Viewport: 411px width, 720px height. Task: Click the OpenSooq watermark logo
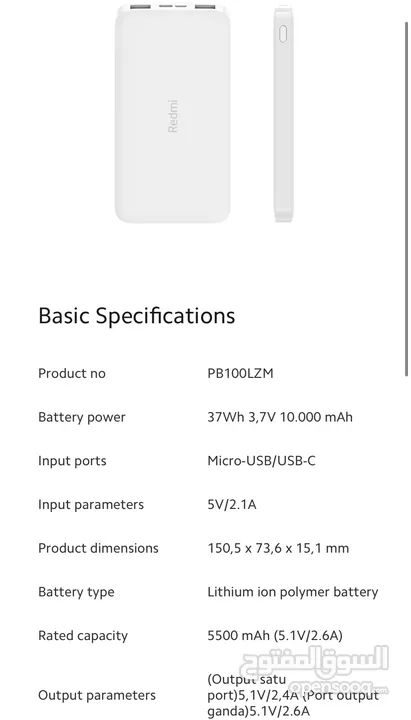[x=315, y=669]
